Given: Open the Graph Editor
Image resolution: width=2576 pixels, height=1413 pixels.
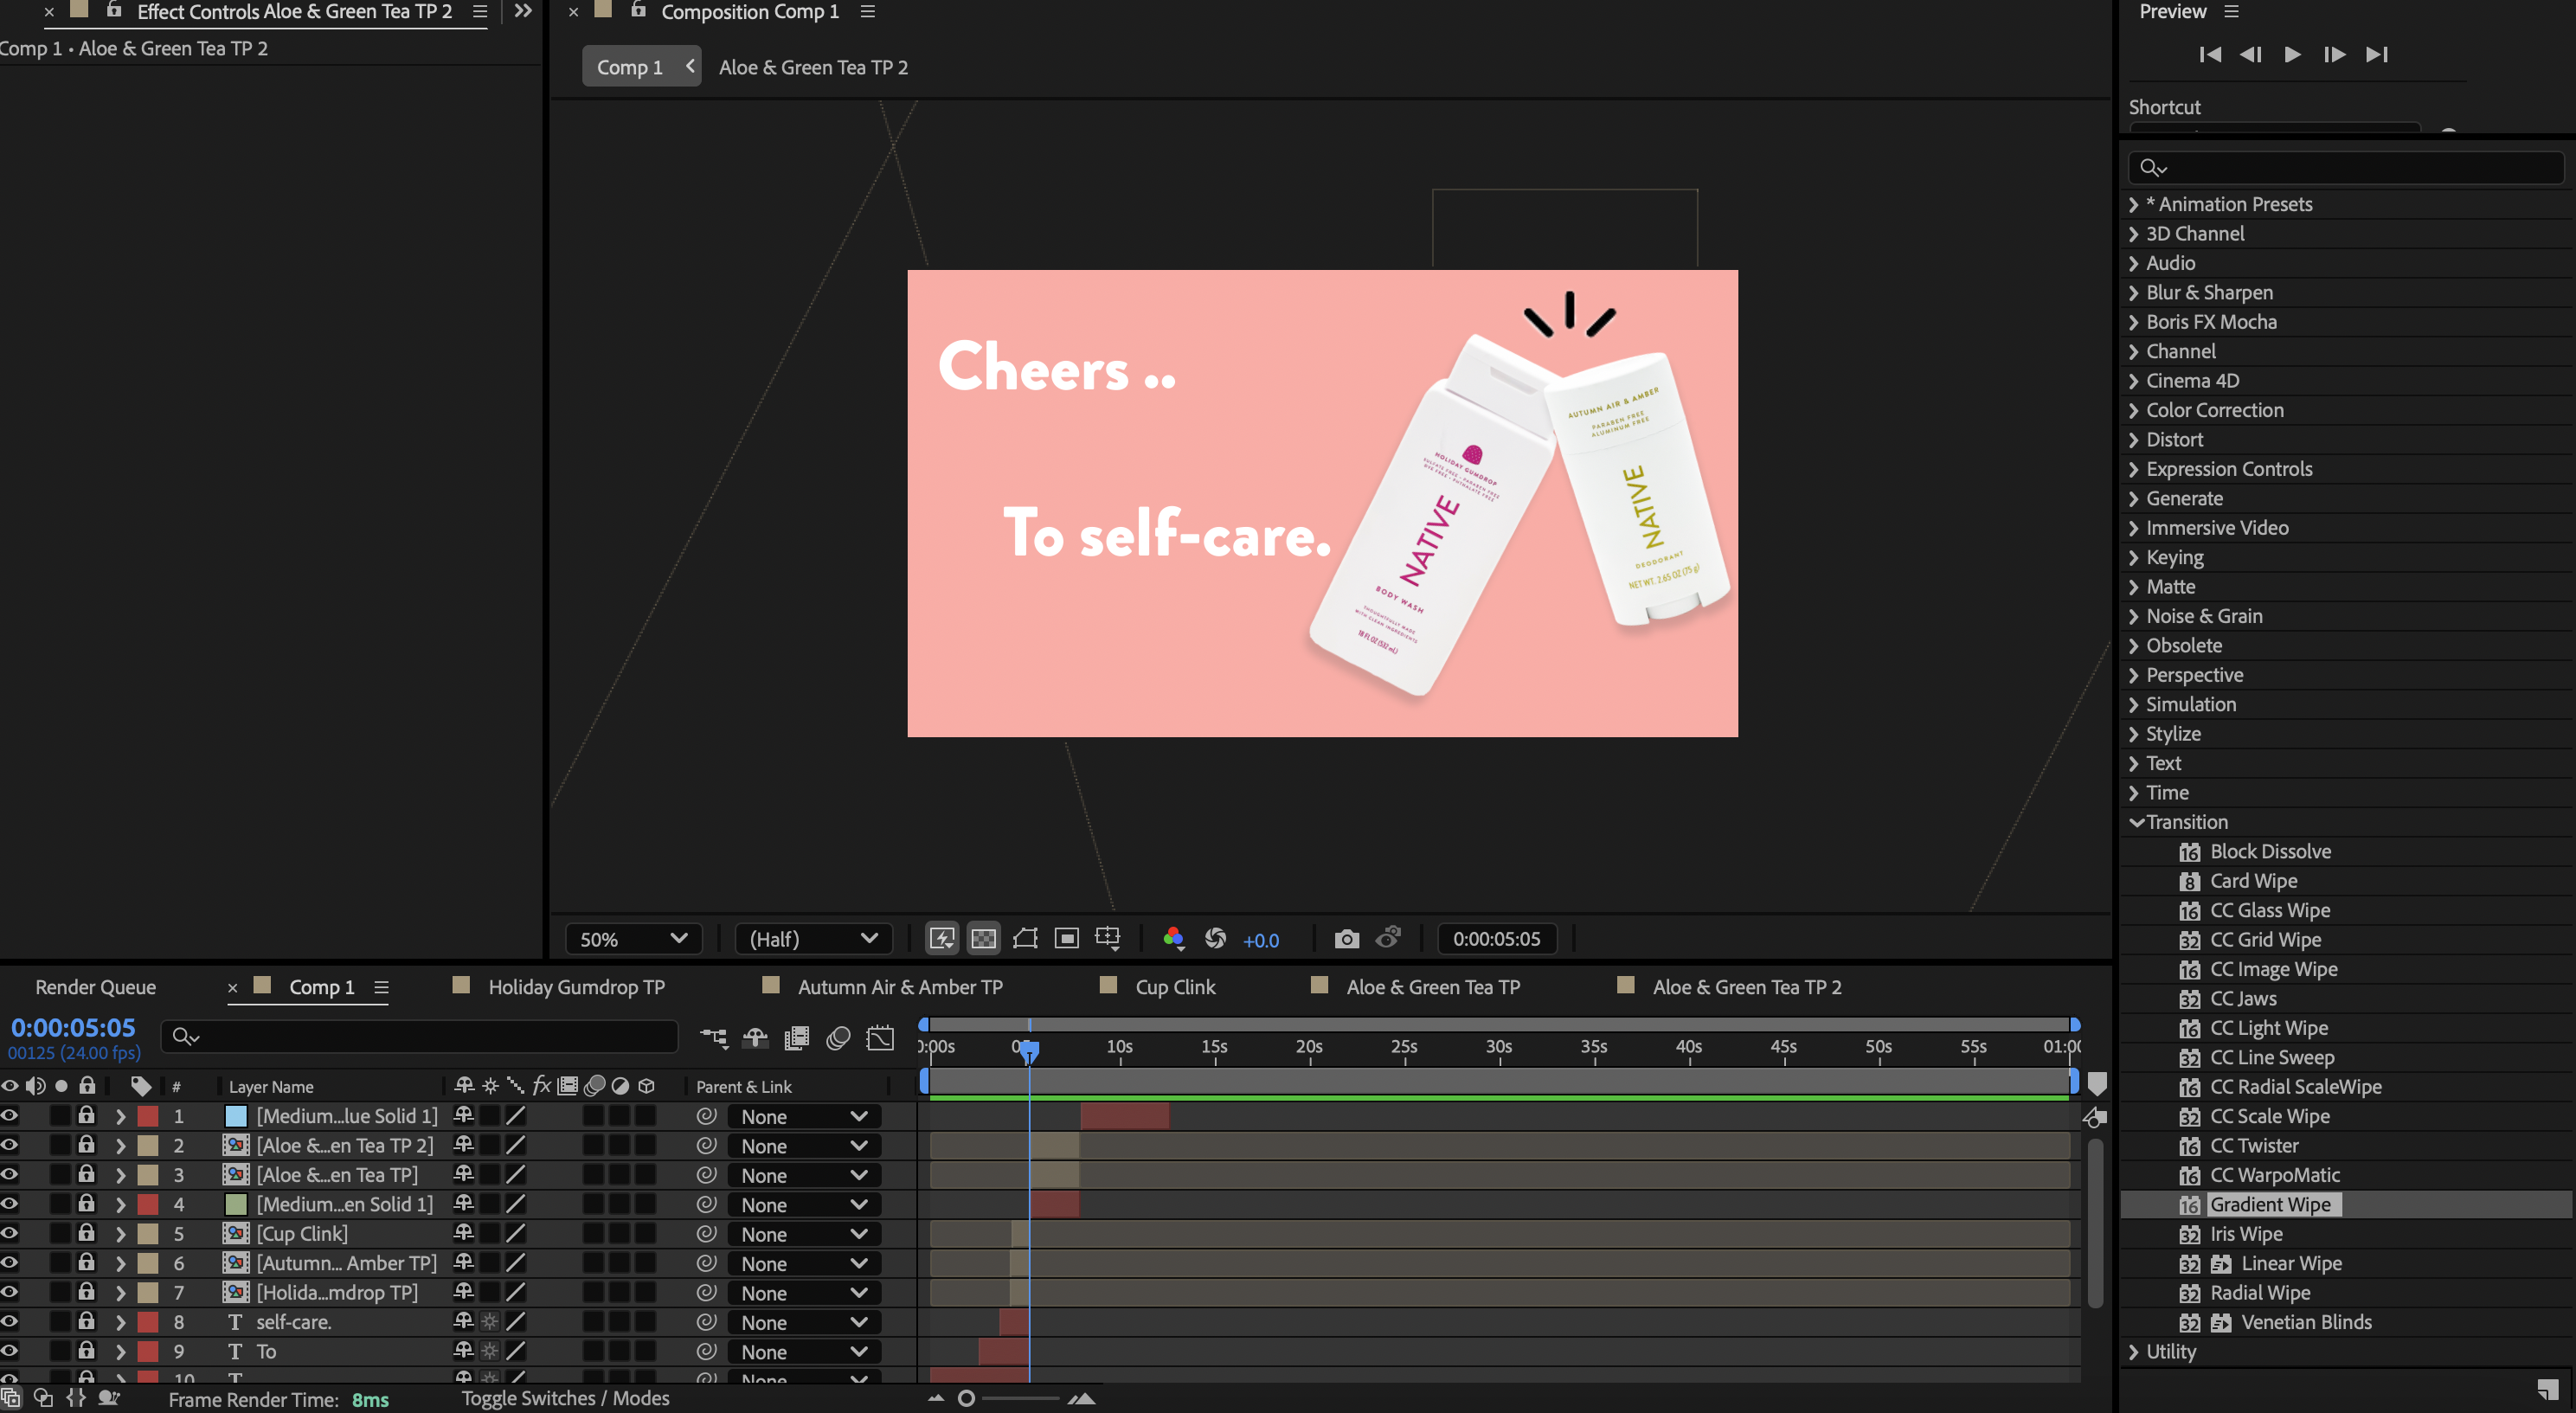Looking at the screenshot, I should pos(881,1038).
